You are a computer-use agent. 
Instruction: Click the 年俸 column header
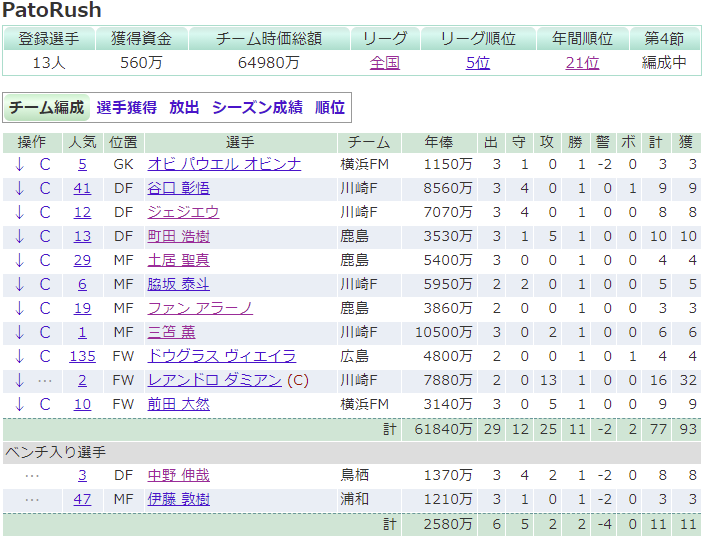tap(439, 142)
